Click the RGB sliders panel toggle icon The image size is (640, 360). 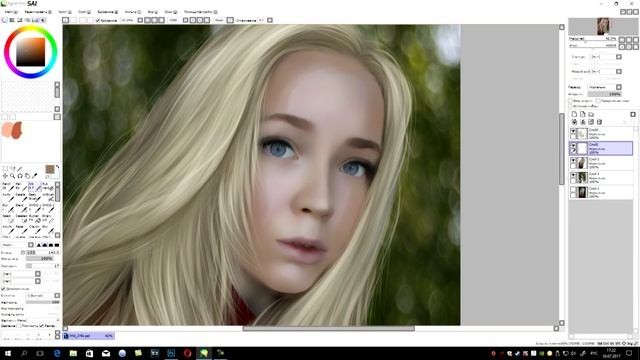point(12,20)
